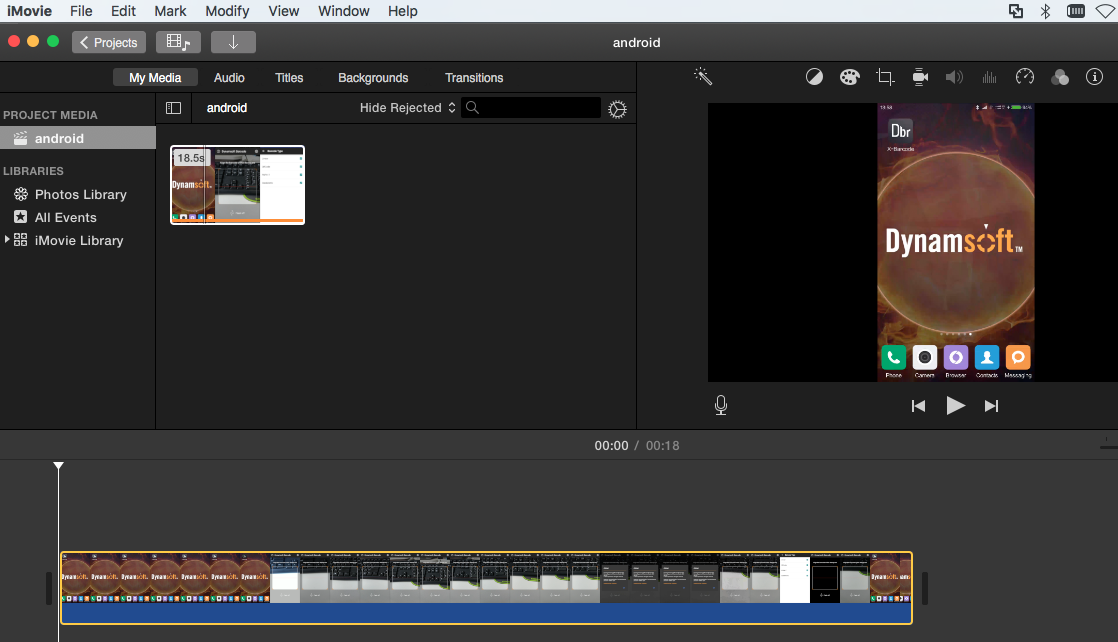The width and height of the screenshot is (1118, 642).
Task: Open the video stabilization camera icon
Action: coord(920,77)
